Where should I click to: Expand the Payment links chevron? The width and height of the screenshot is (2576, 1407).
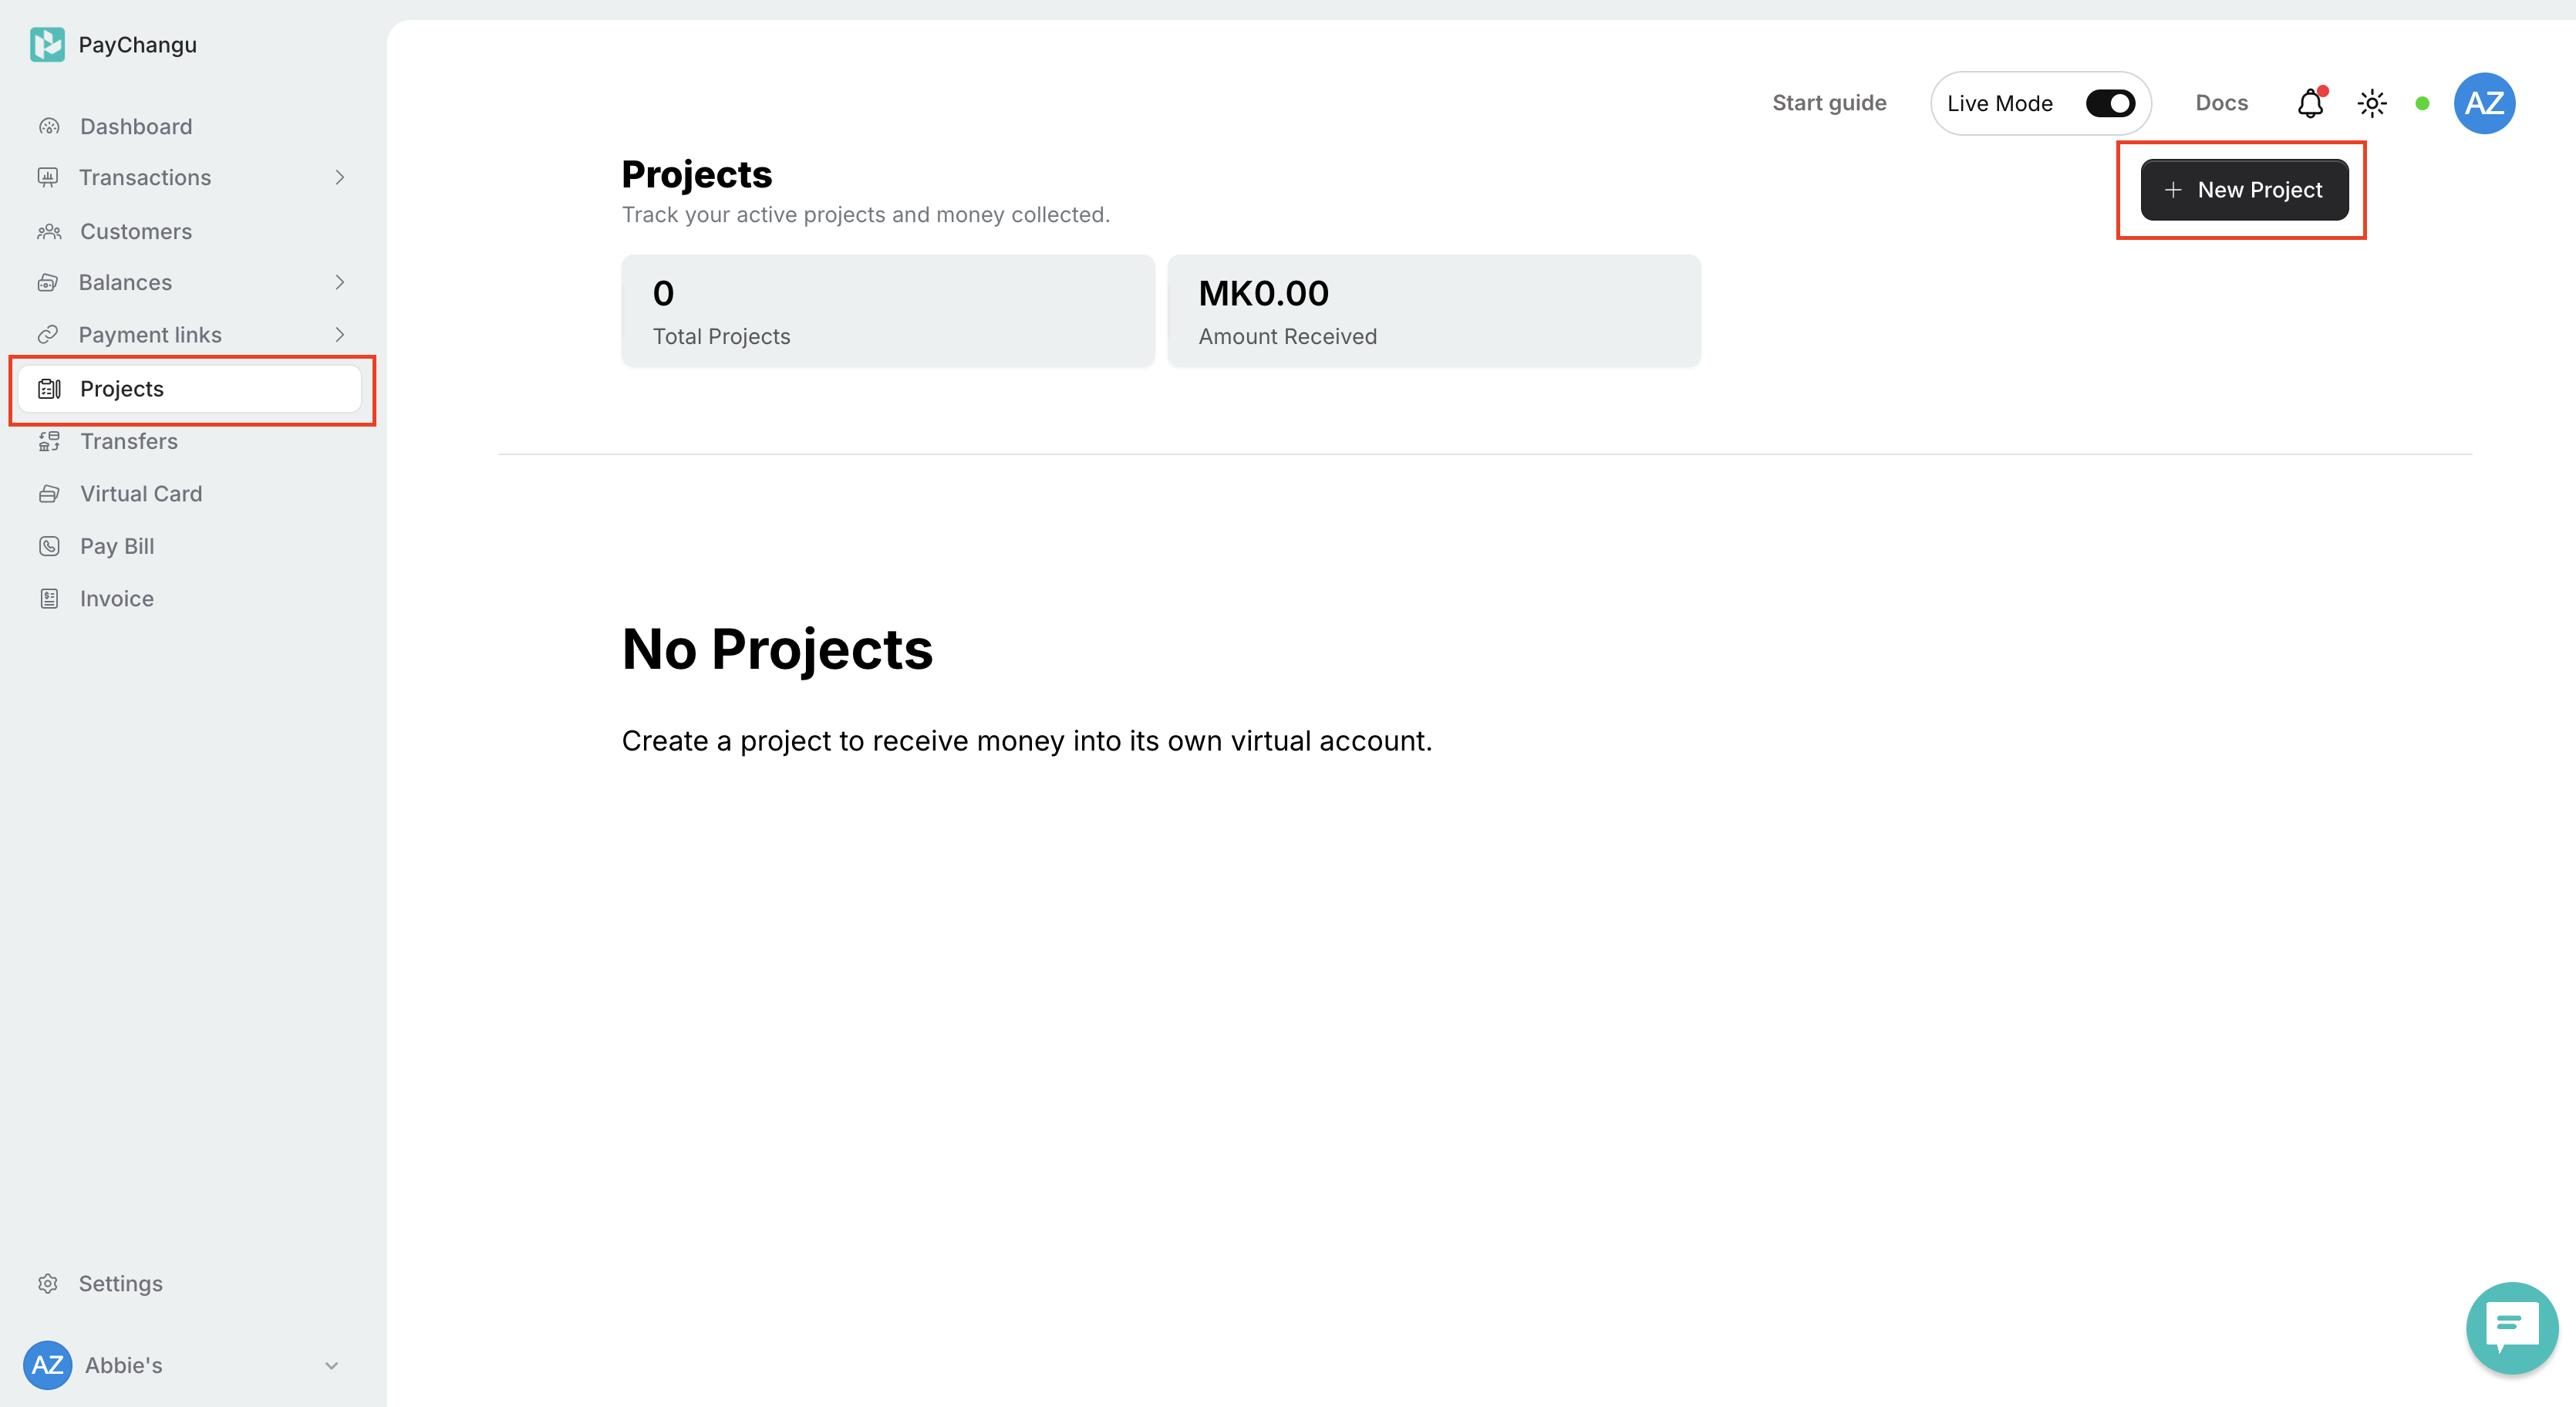tap(340, 335)
